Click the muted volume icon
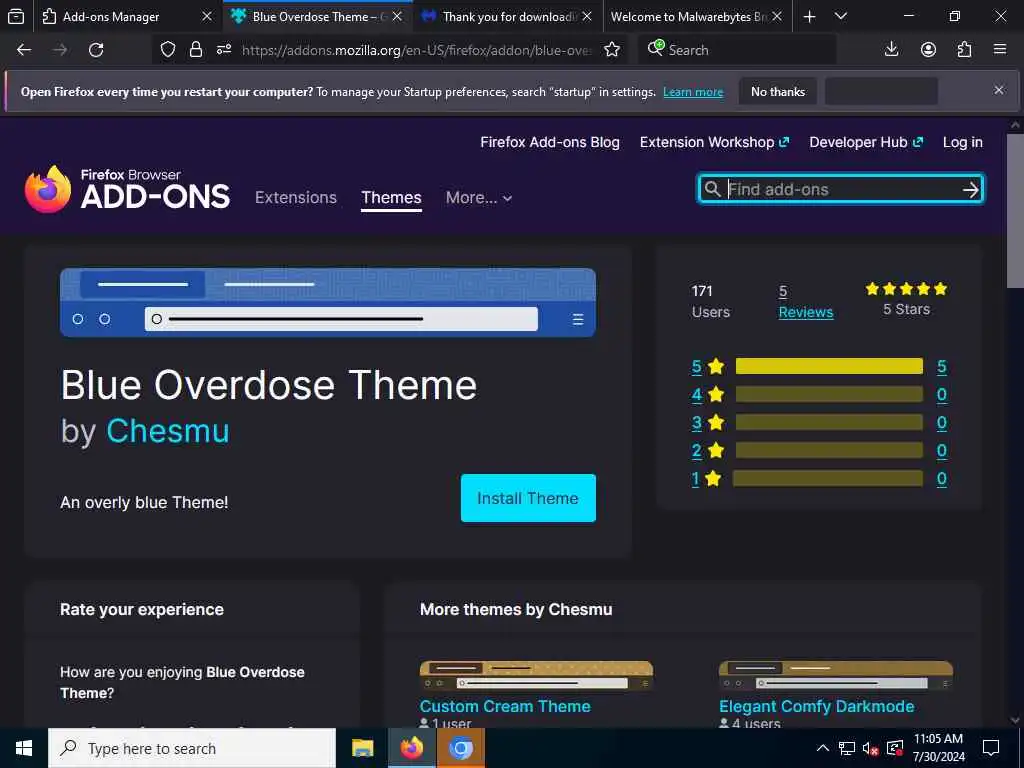Screen dimensions: 1024x768 click(870, 748)
